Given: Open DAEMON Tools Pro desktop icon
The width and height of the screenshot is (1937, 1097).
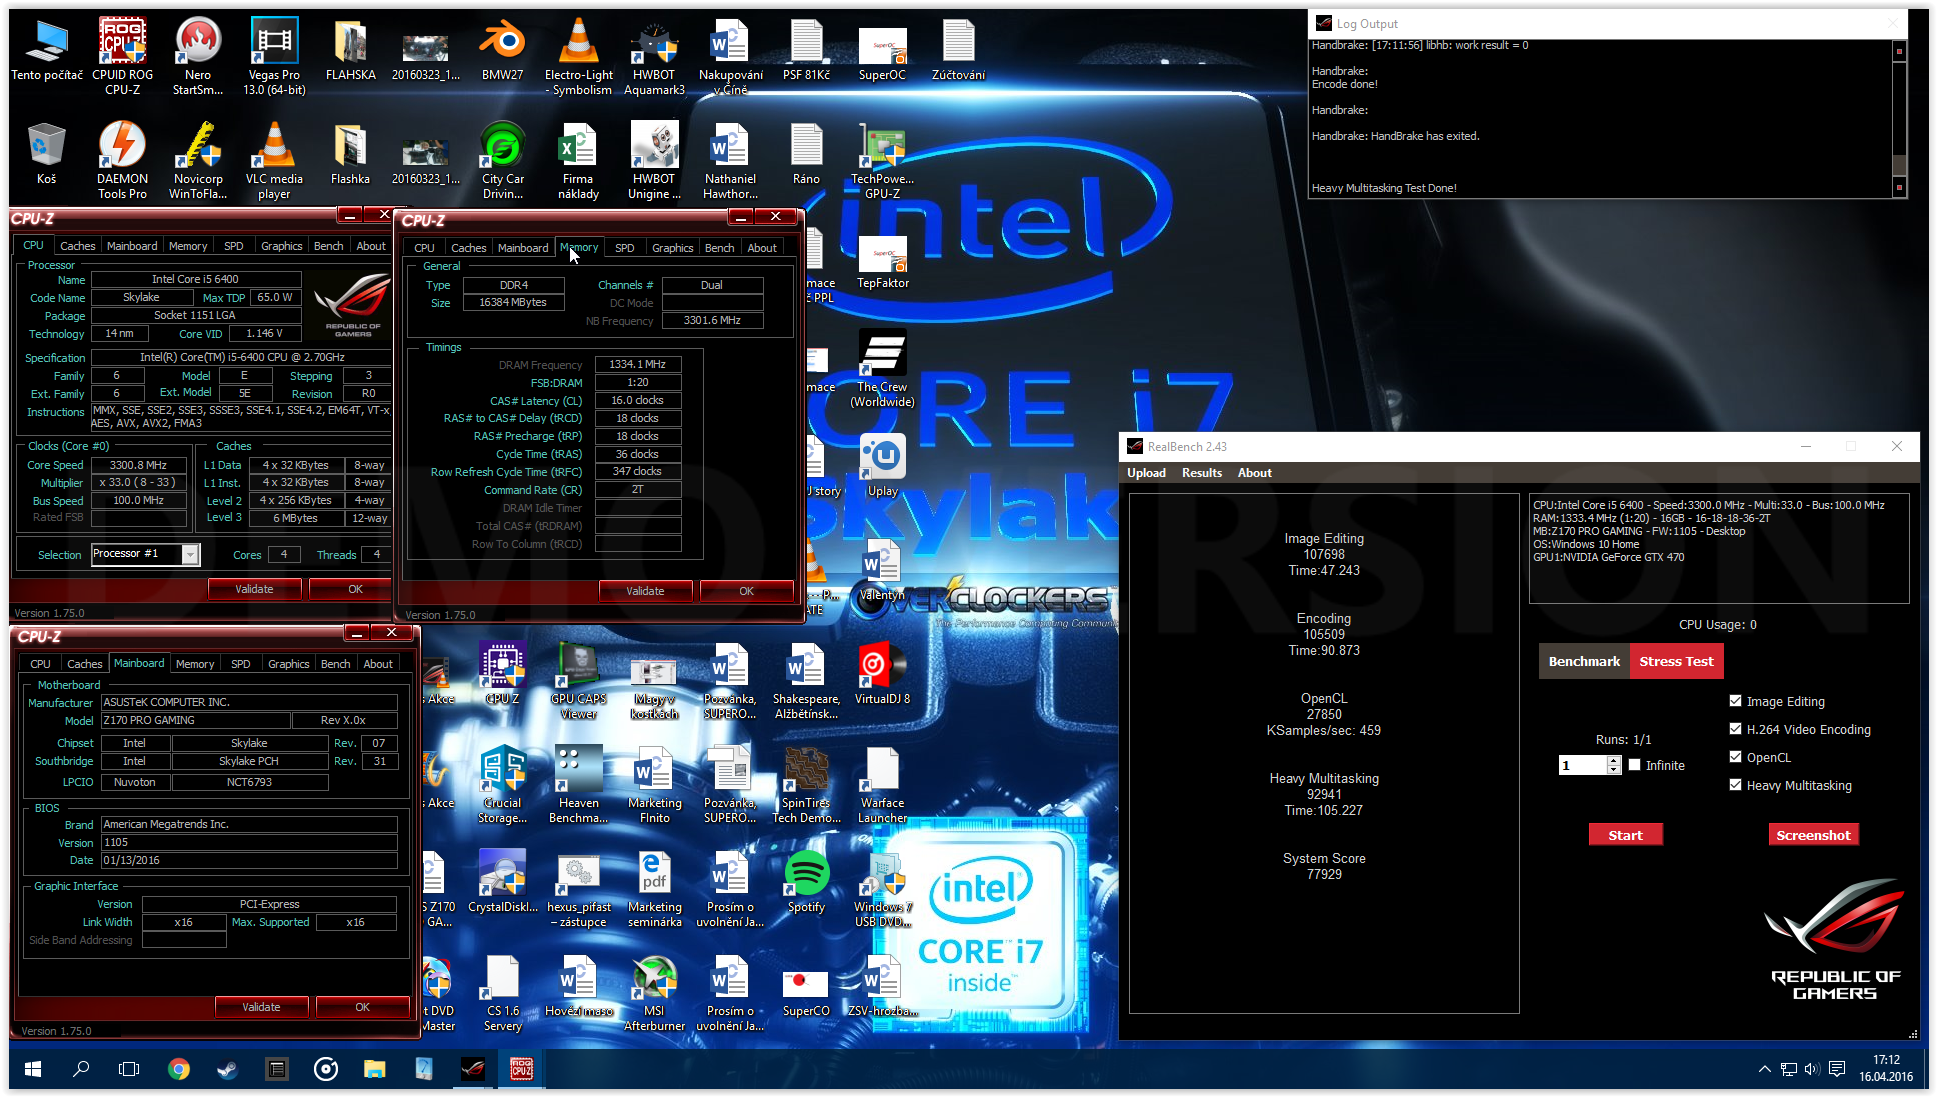Looking at the screenshot, I should [x=122, y=160].
